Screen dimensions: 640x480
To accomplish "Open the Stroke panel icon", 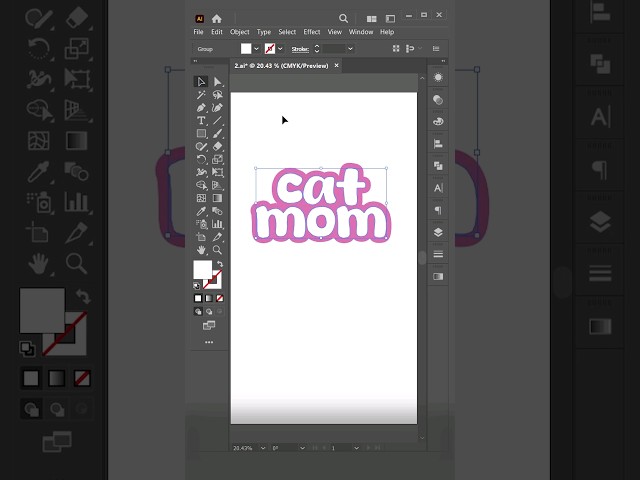I will pos(438,254).
